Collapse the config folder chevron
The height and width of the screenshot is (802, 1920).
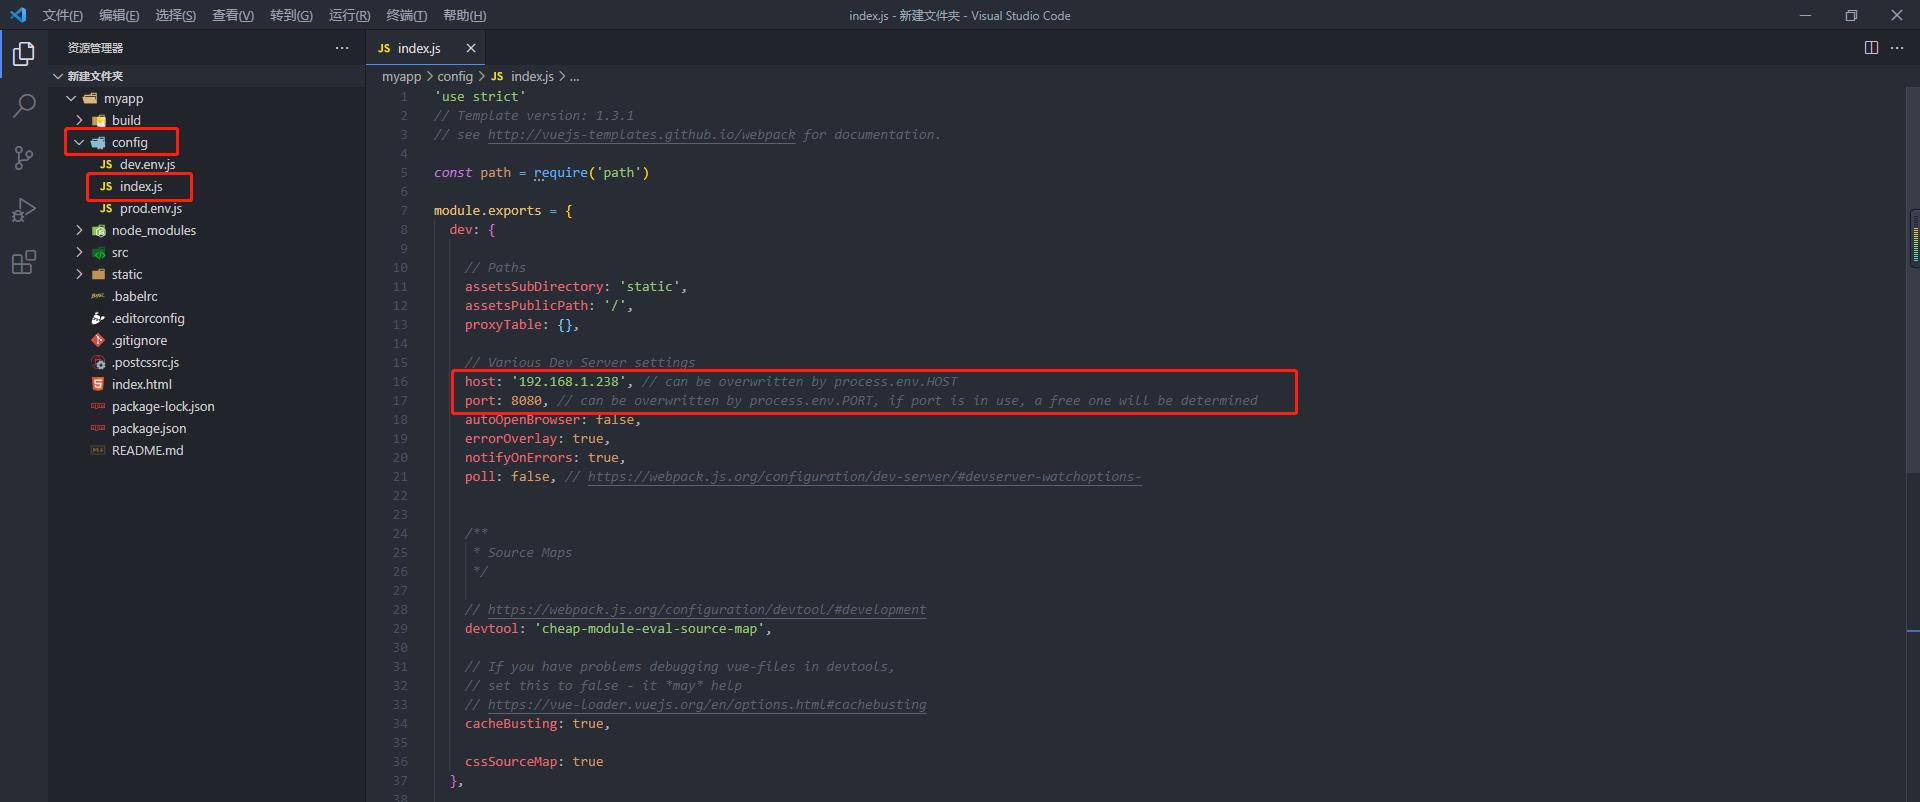79,142
